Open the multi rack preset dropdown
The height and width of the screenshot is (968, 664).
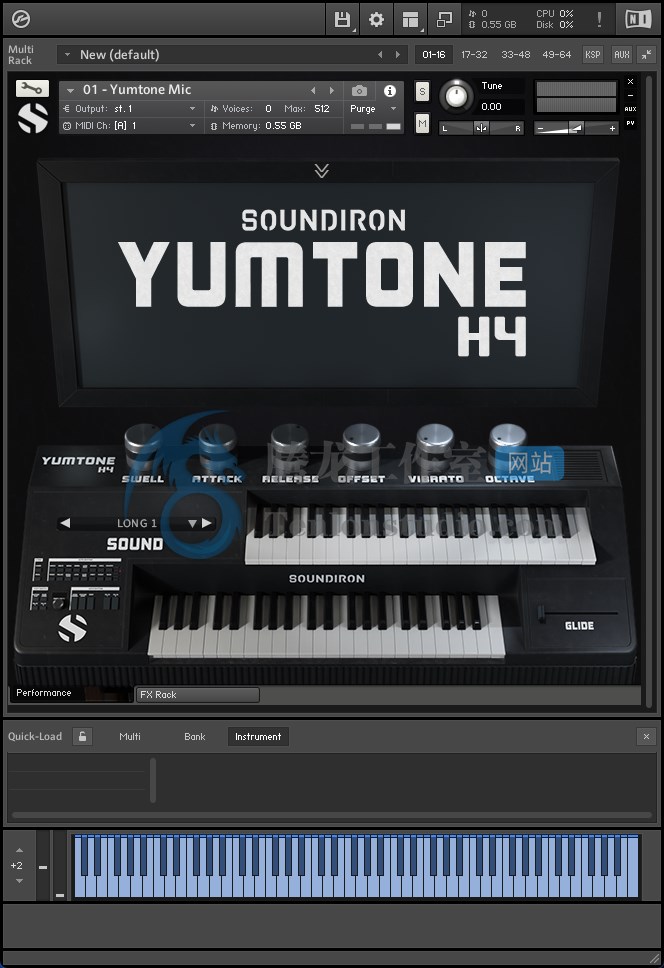67,54
